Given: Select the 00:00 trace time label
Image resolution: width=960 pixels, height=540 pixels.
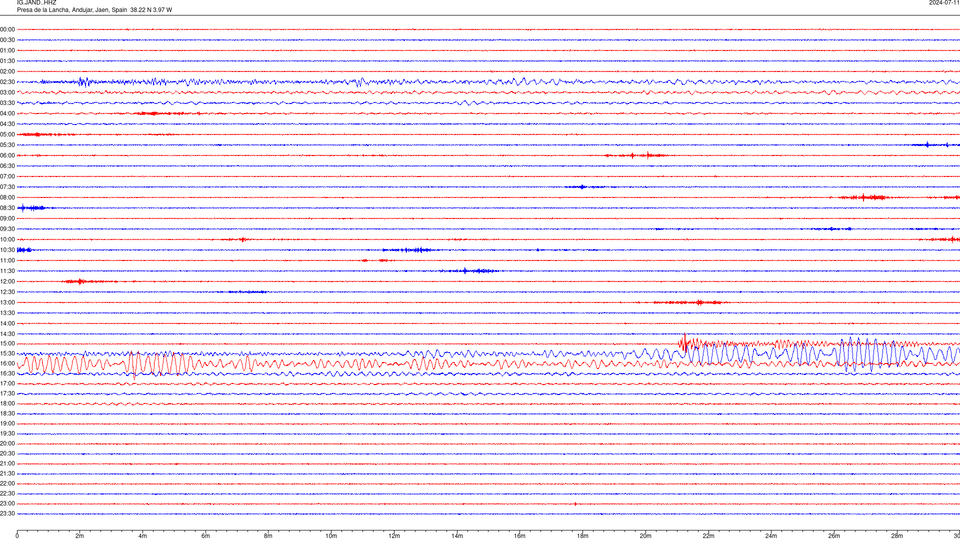Looking at the screenshot, I should point(7,29).
